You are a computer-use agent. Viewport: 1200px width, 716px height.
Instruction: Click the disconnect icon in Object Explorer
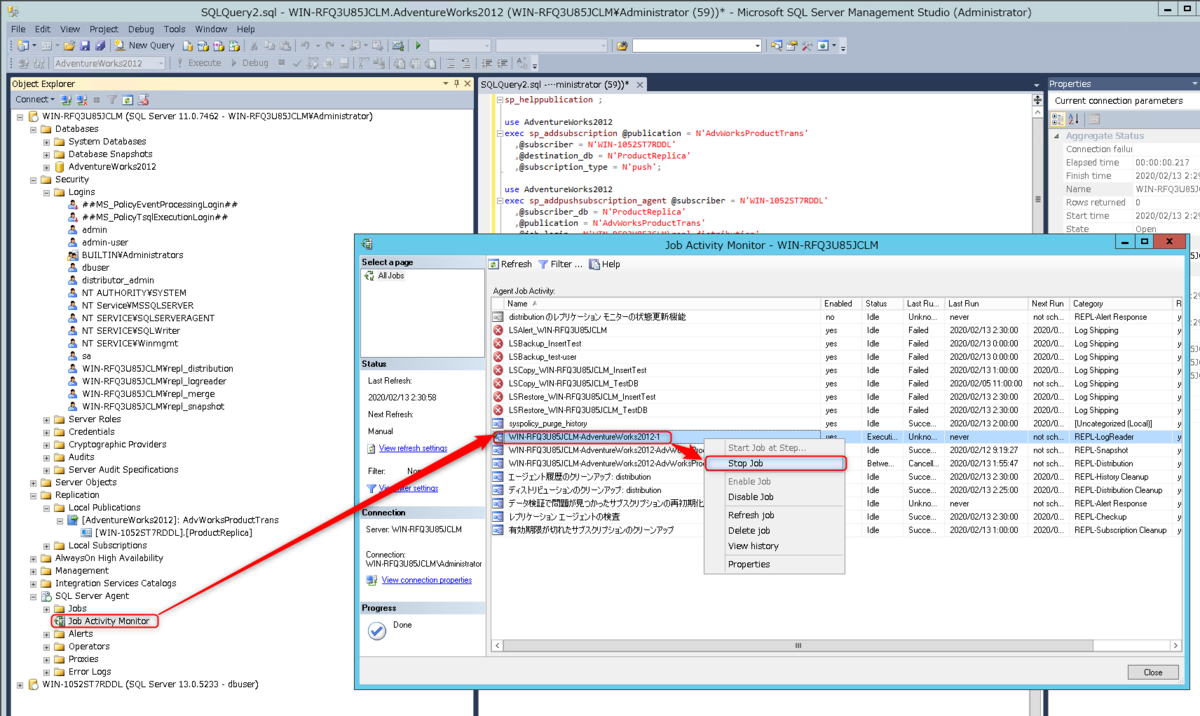[81, 100]
